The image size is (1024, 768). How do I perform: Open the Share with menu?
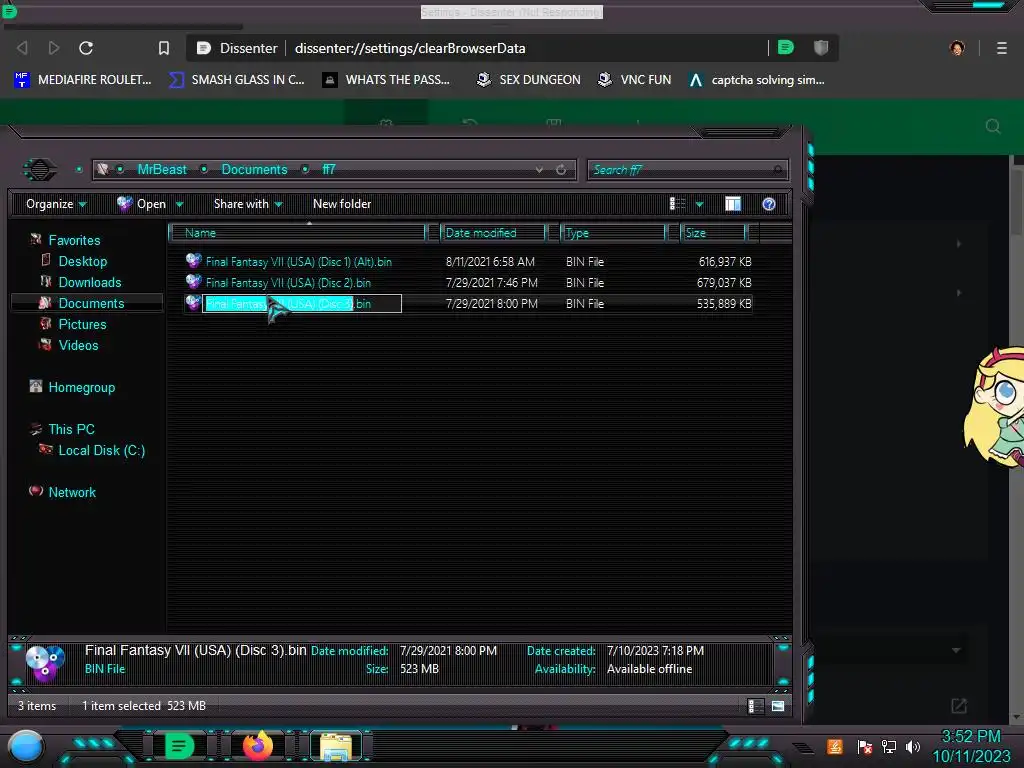click(x=248, y=204)
